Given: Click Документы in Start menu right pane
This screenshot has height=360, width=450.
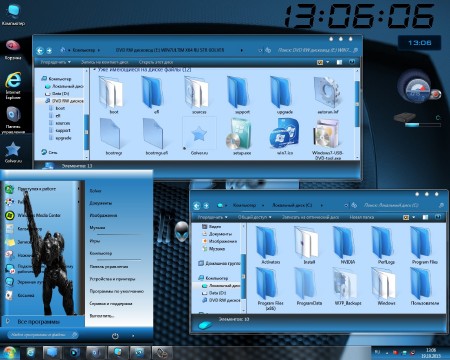Looking at the screenshot, I should (101, 203).
